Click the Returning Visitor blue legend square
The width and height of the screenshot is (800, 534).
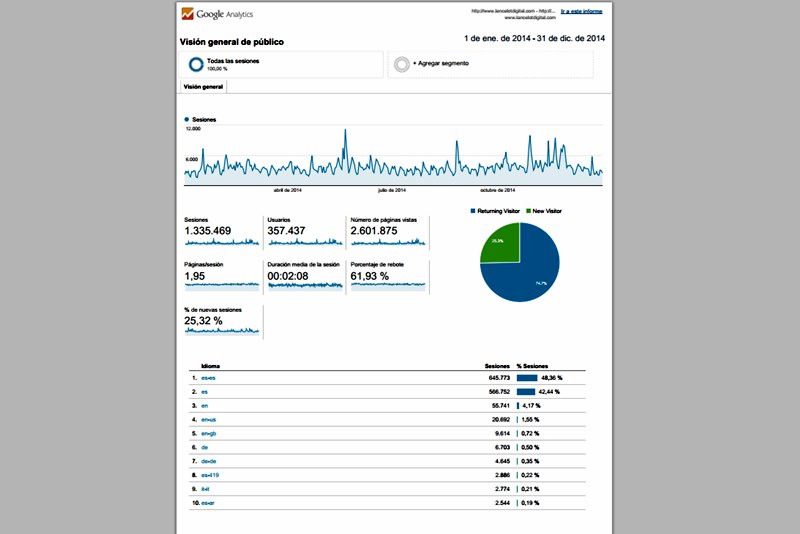pyautogui.click(x=472, y=211)
